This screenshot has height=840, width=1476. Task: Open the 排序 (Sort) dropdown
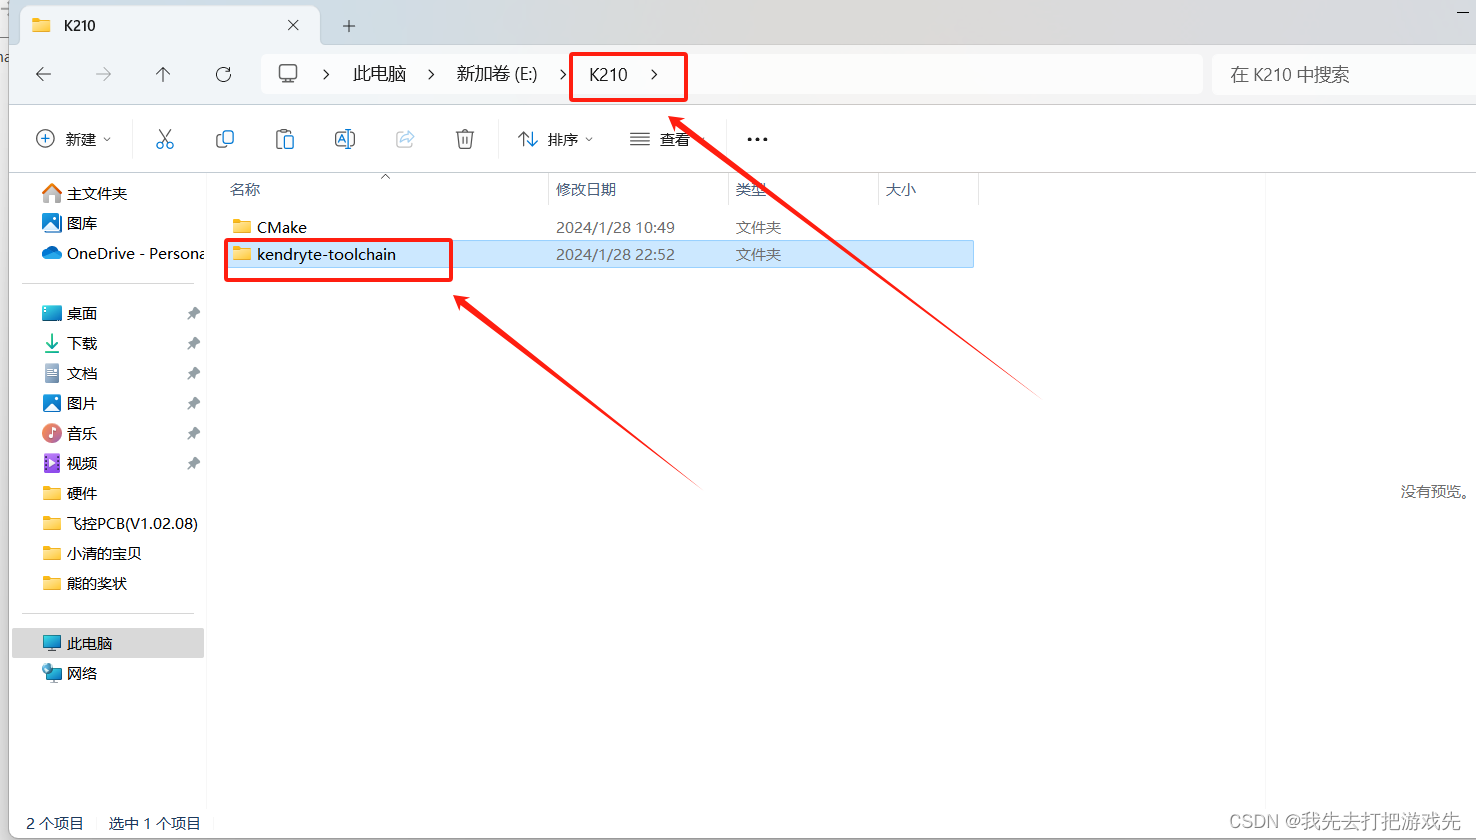coord(556,139)
